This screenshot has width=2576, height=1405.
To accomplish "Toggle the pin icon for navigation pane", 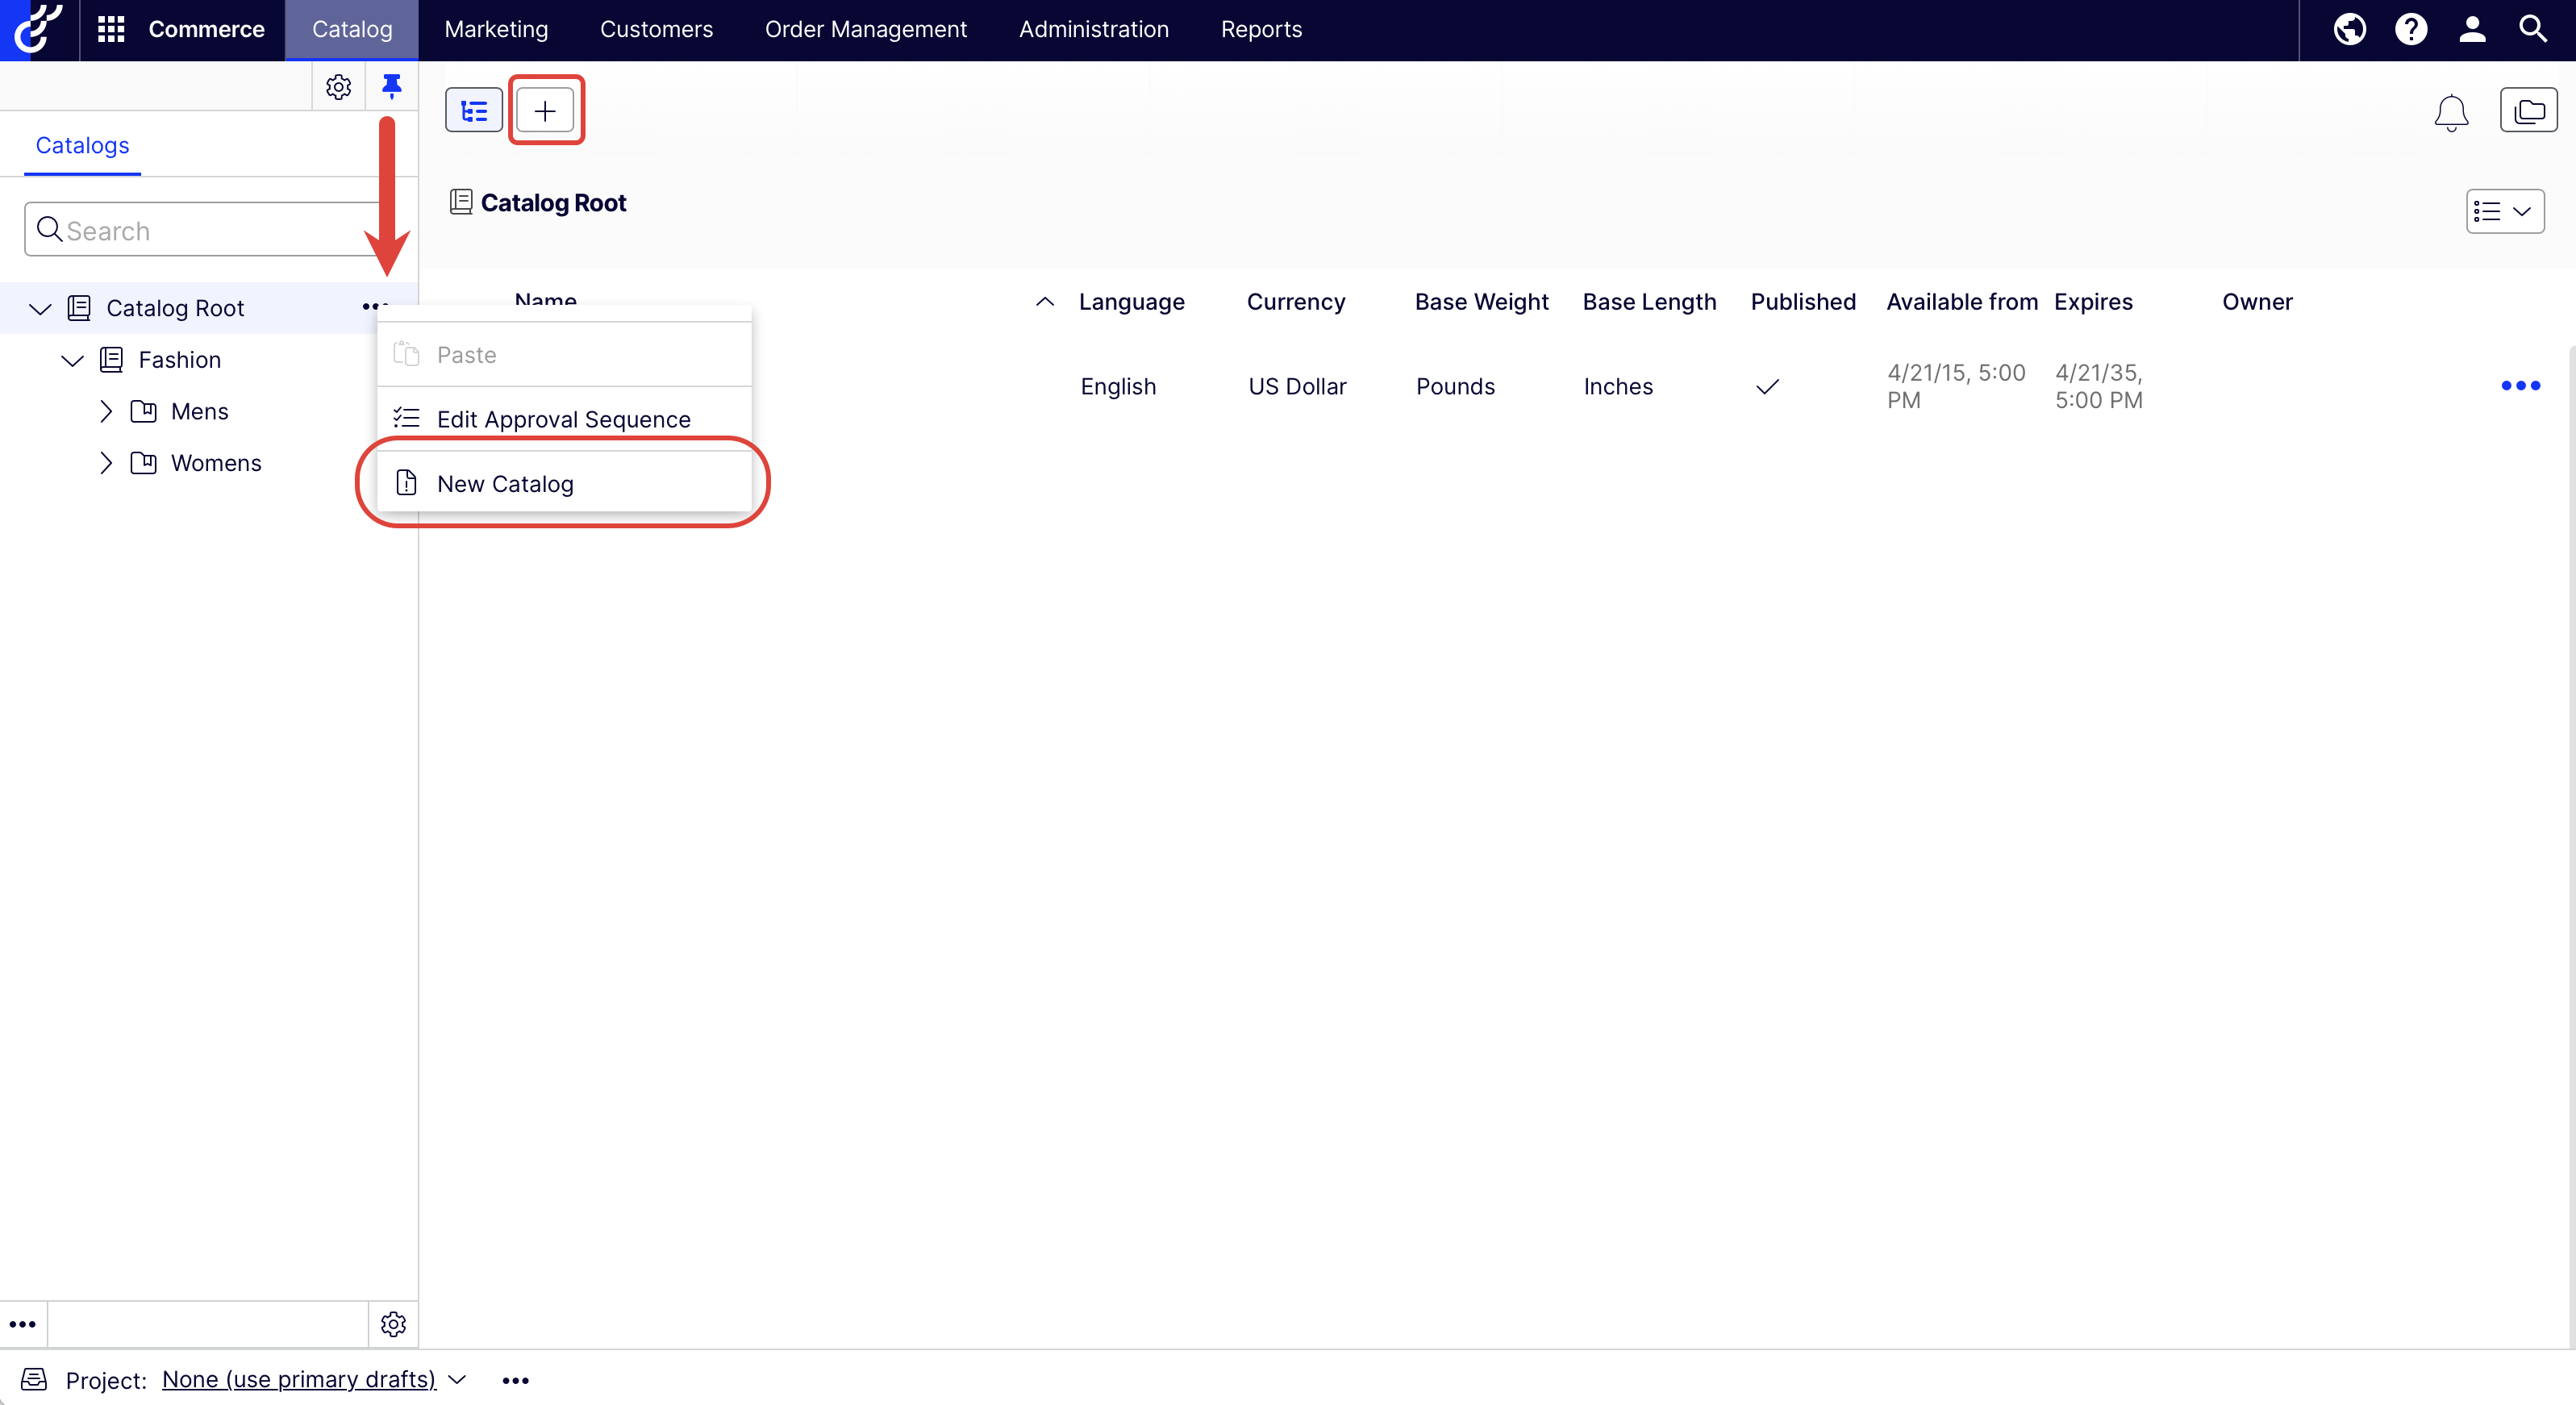I will (392, 87).
